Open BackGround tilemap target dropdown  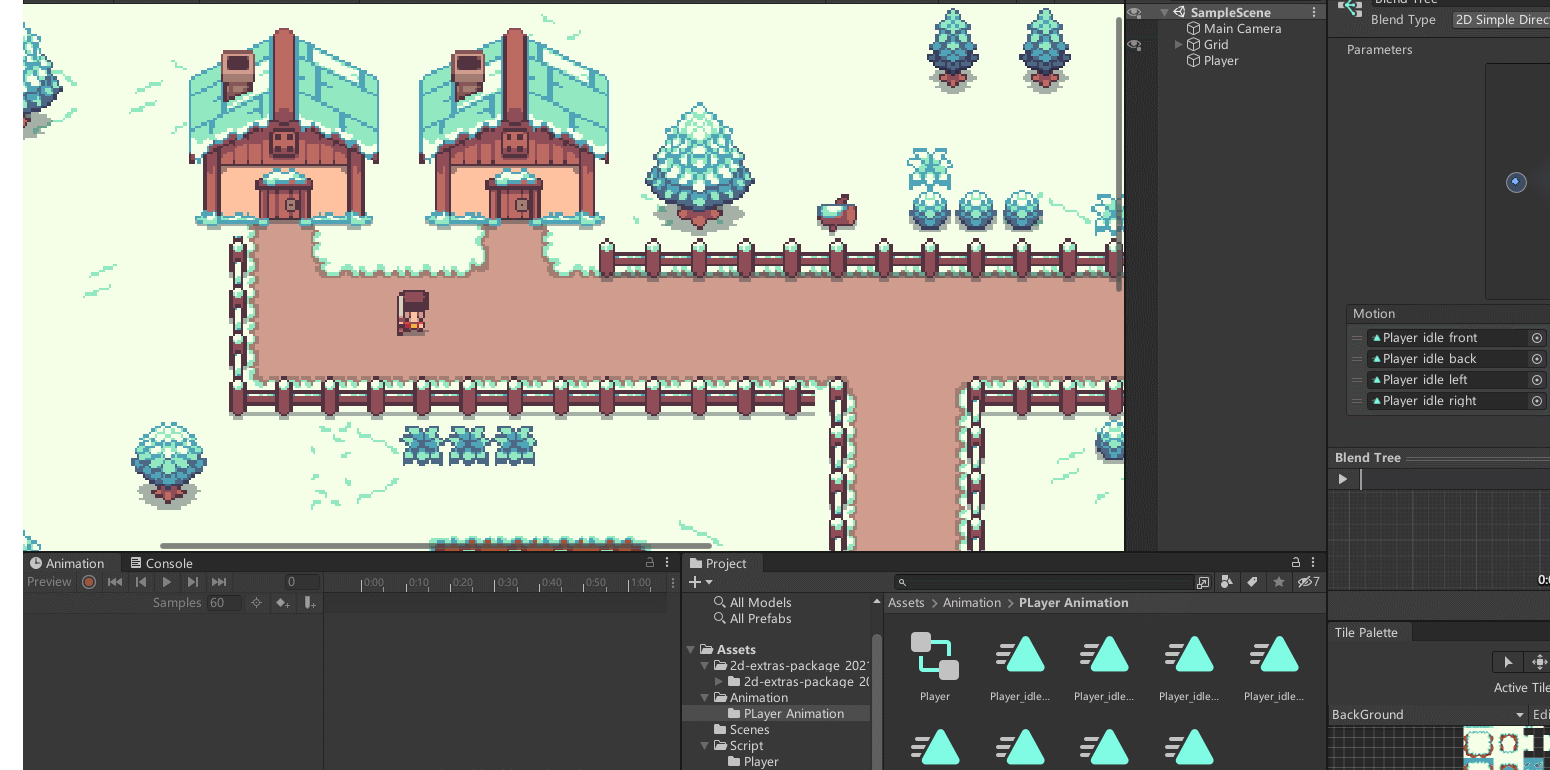click(1428, 714)
